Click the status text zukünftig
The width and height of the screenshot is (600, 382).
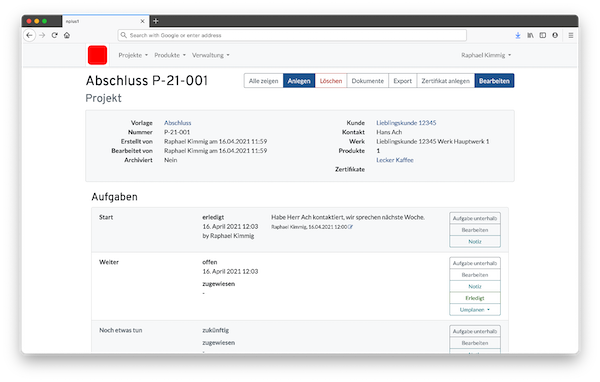coord(215,330)
